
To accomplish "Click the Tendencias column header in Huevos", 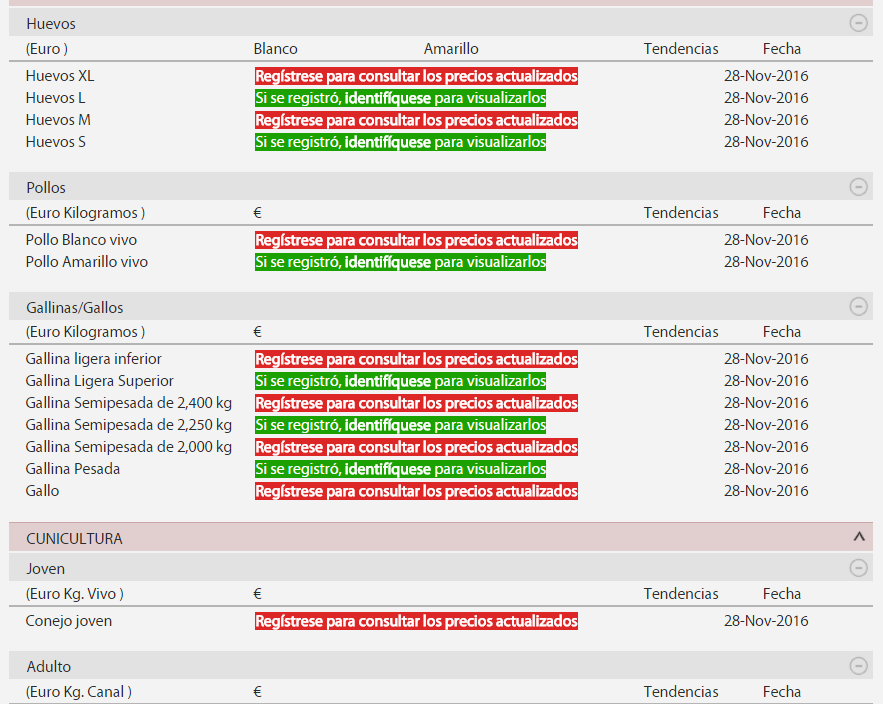I will tap(680, 49).
